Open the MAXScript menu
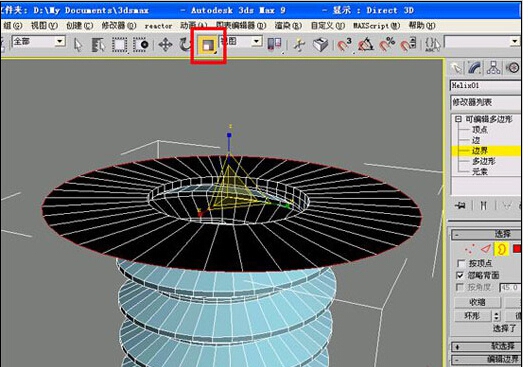 coord(376,26)
